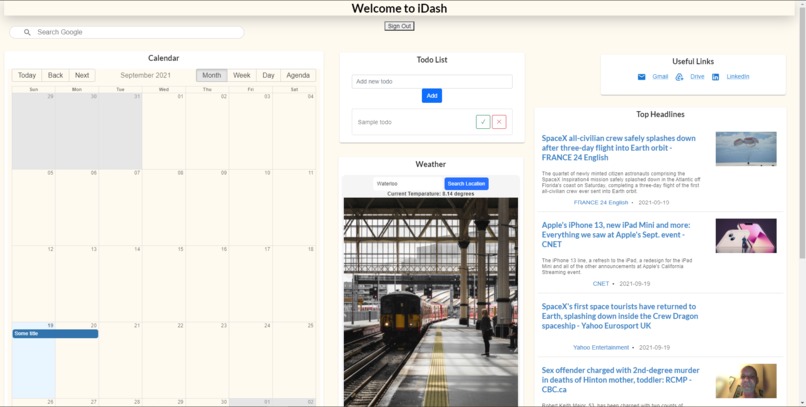The width and height of the screenshot is (806, 407).
Task: Open the Apple's iPhone 13 headline
Action: click(616, 235)
